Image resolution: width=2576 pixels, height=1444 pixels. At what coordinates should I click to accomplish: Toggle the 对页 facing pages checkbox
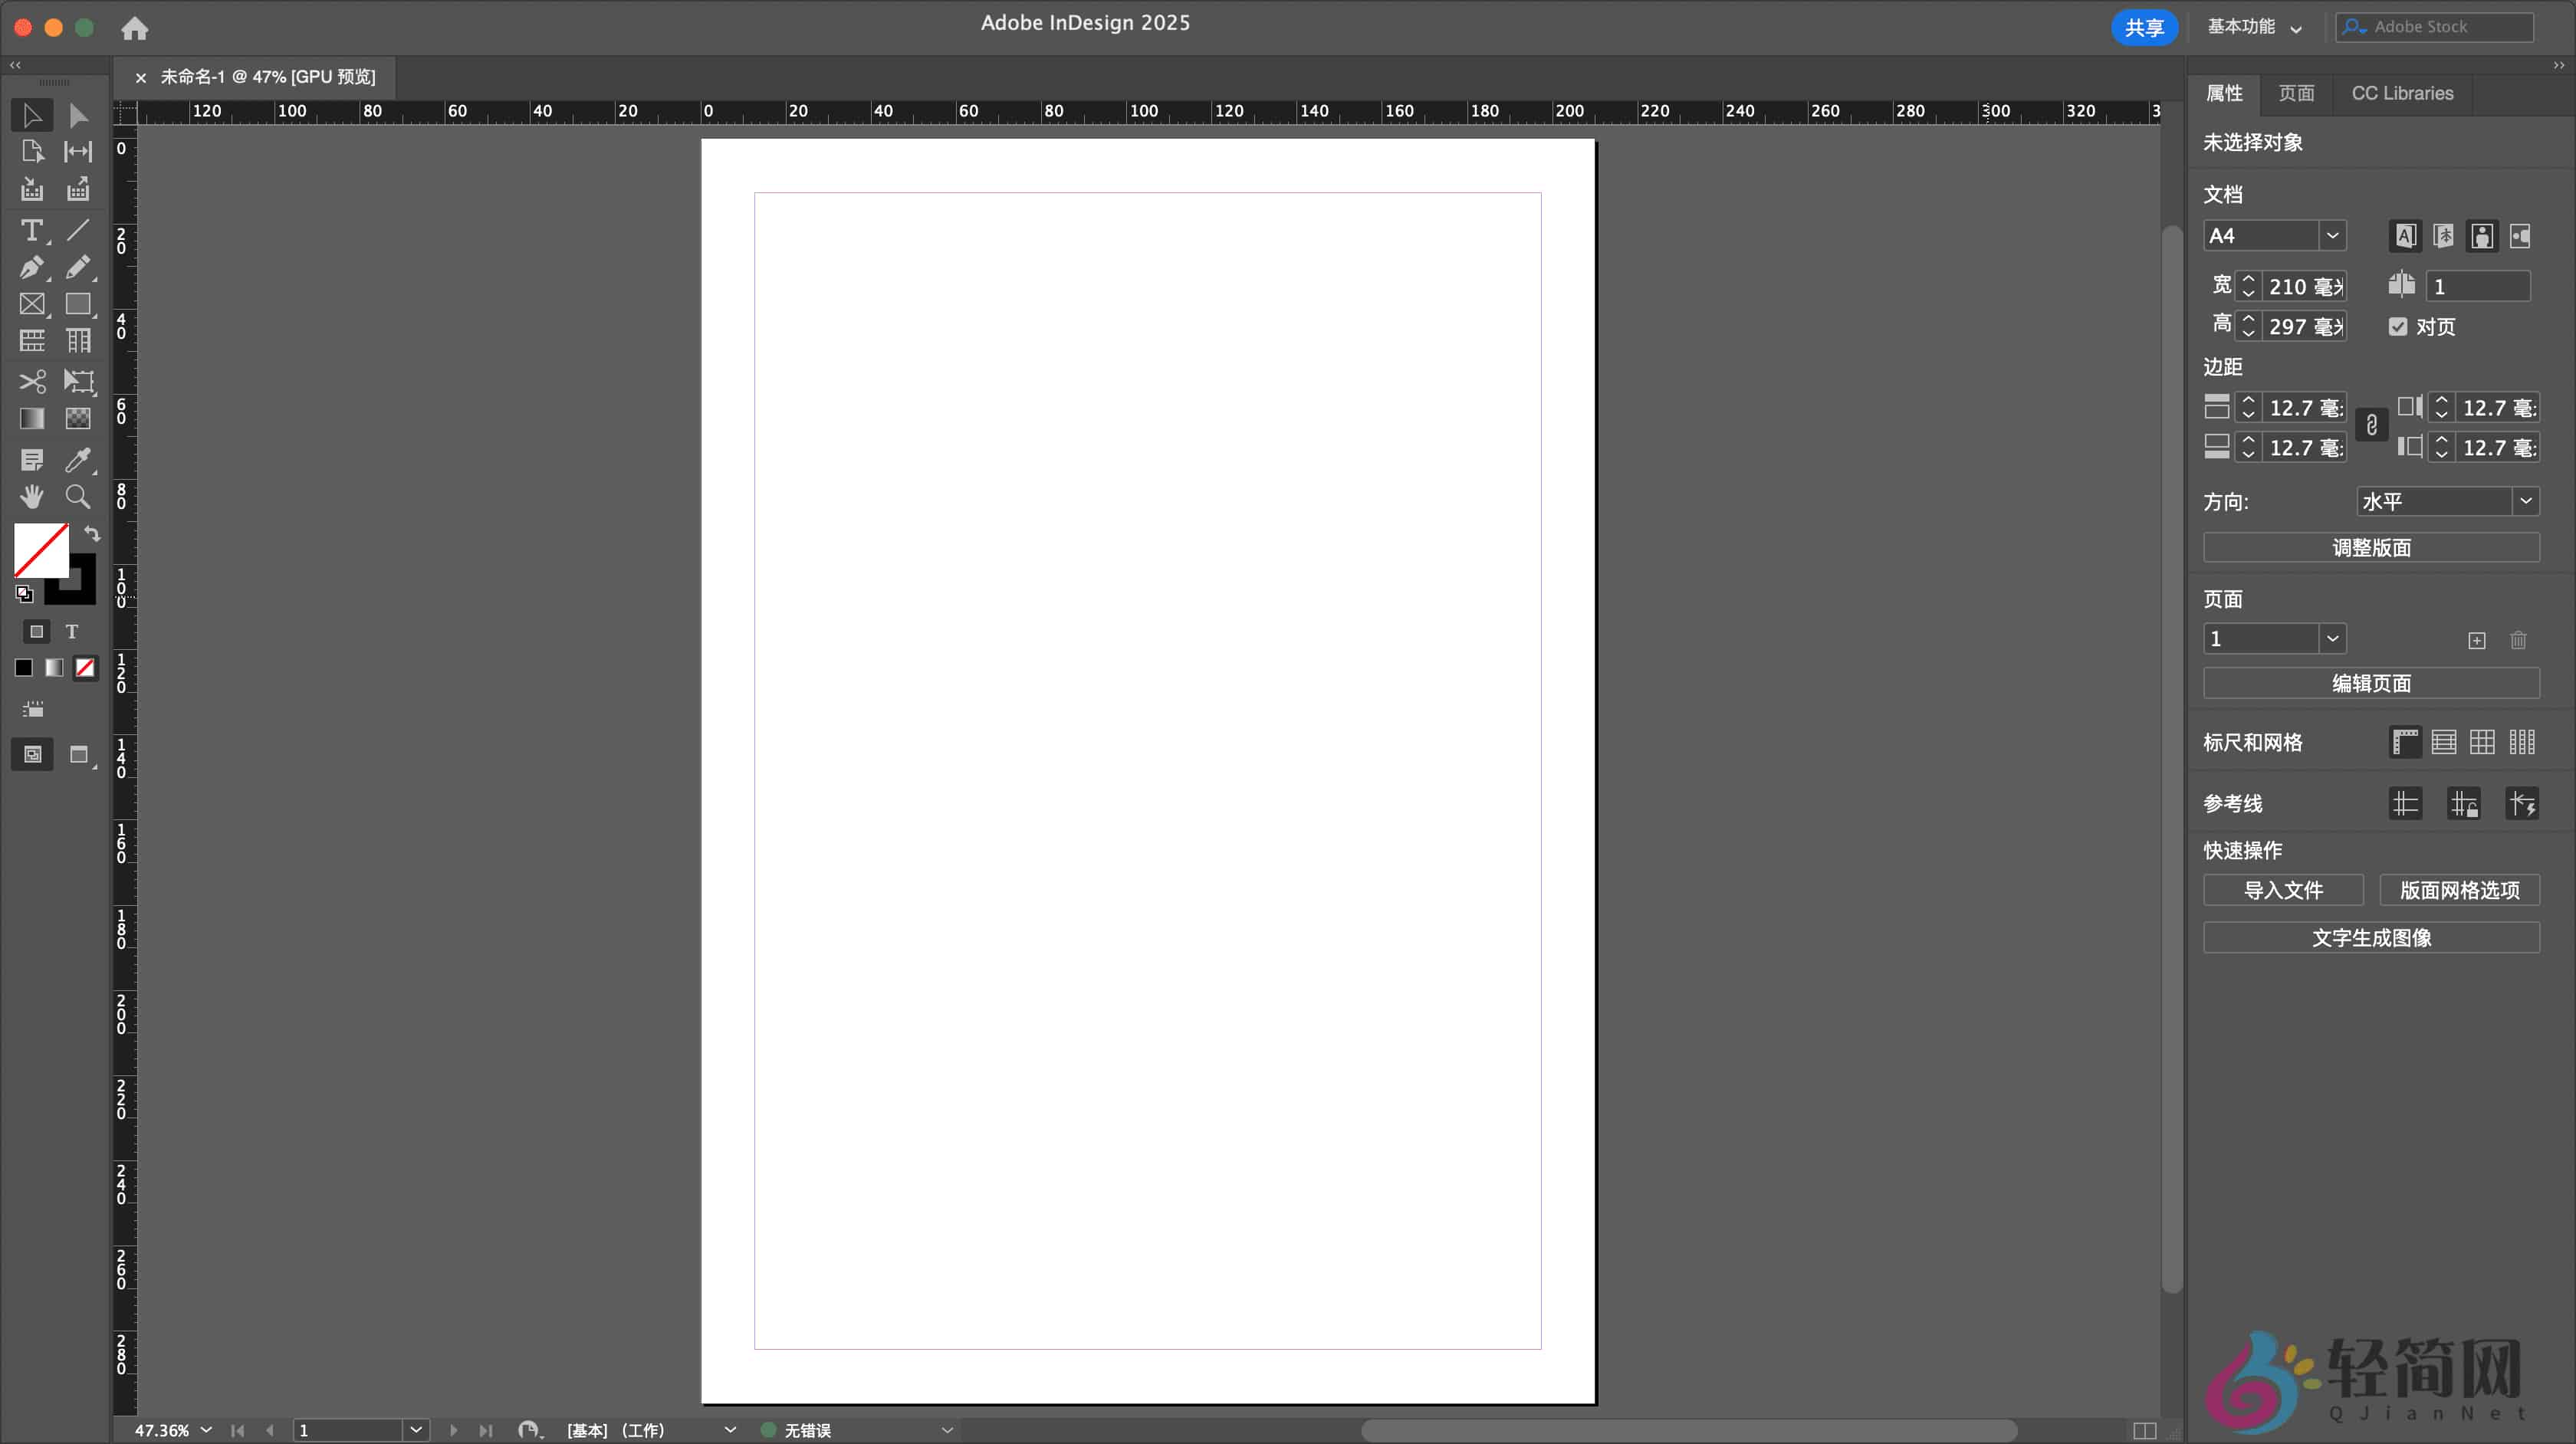2399,326
